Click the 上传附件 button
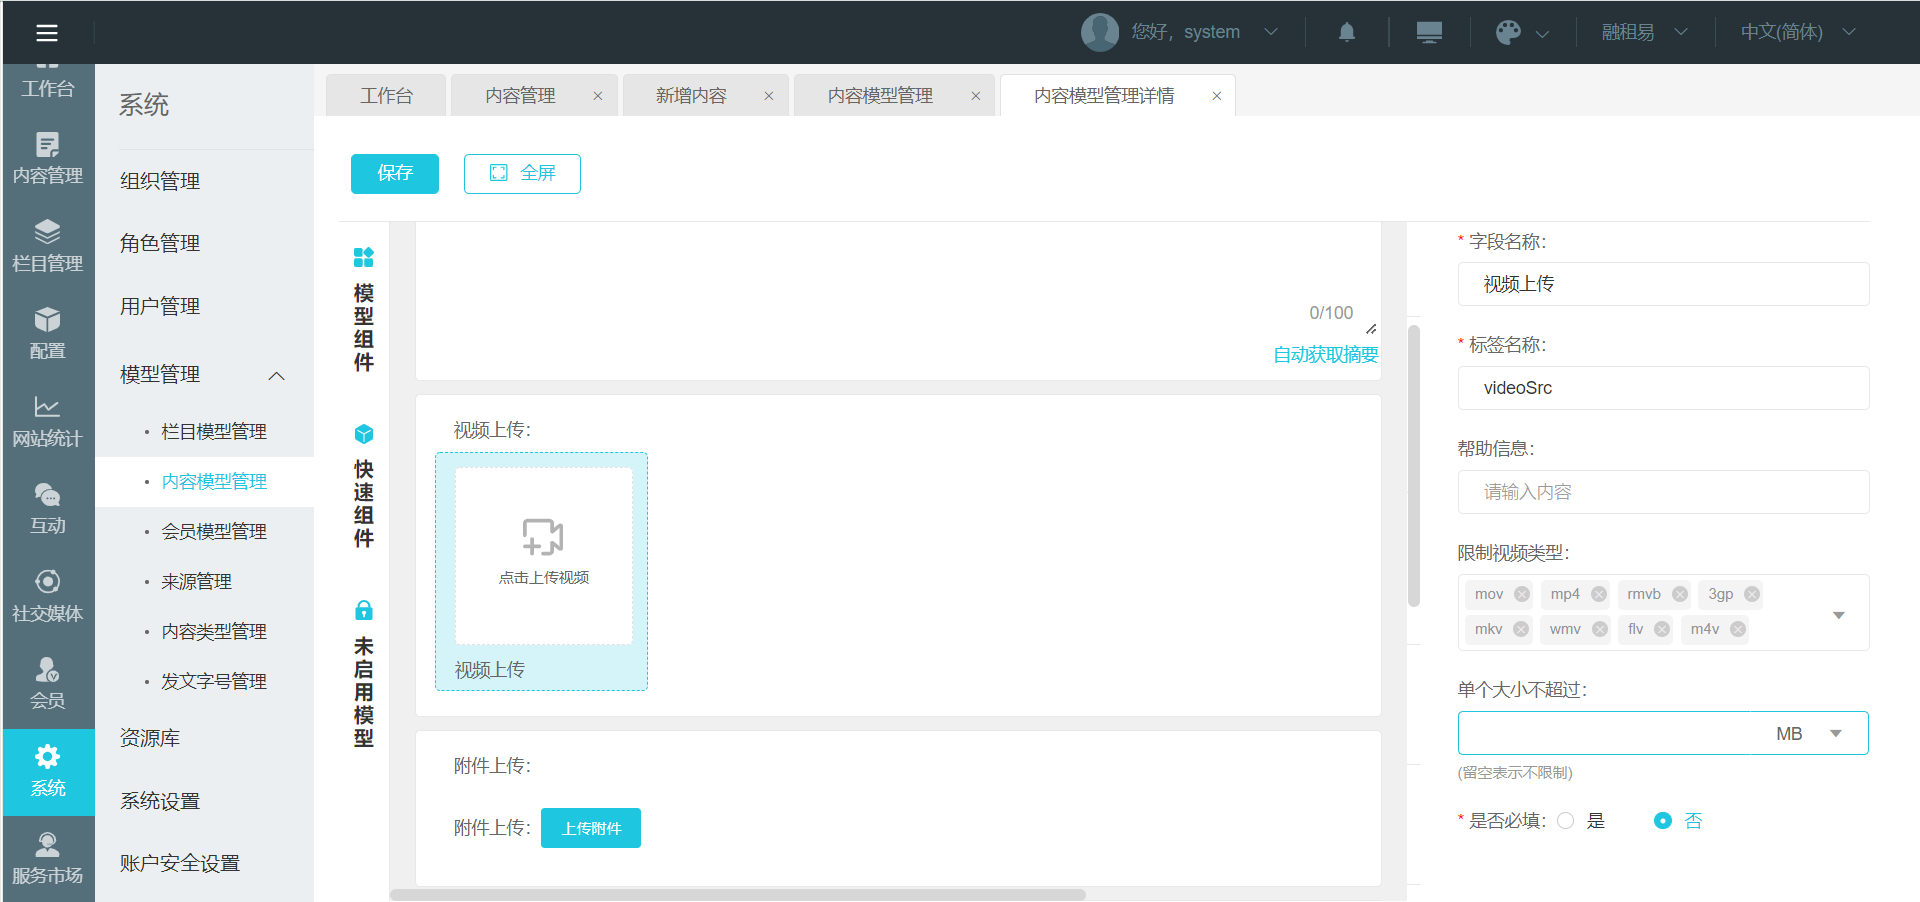 (x=591, y=828)
